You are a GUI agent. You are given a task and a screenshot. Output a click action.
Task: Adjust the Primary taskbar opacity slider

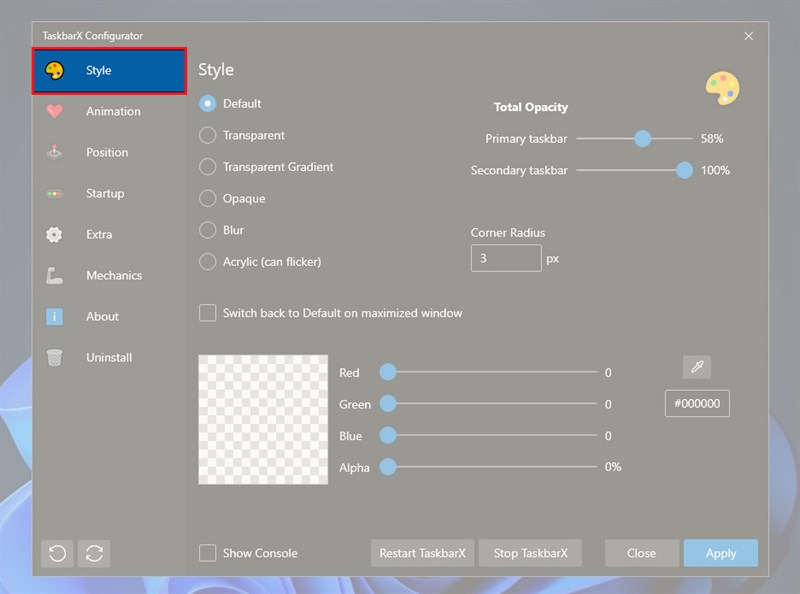tap(641, 139)
